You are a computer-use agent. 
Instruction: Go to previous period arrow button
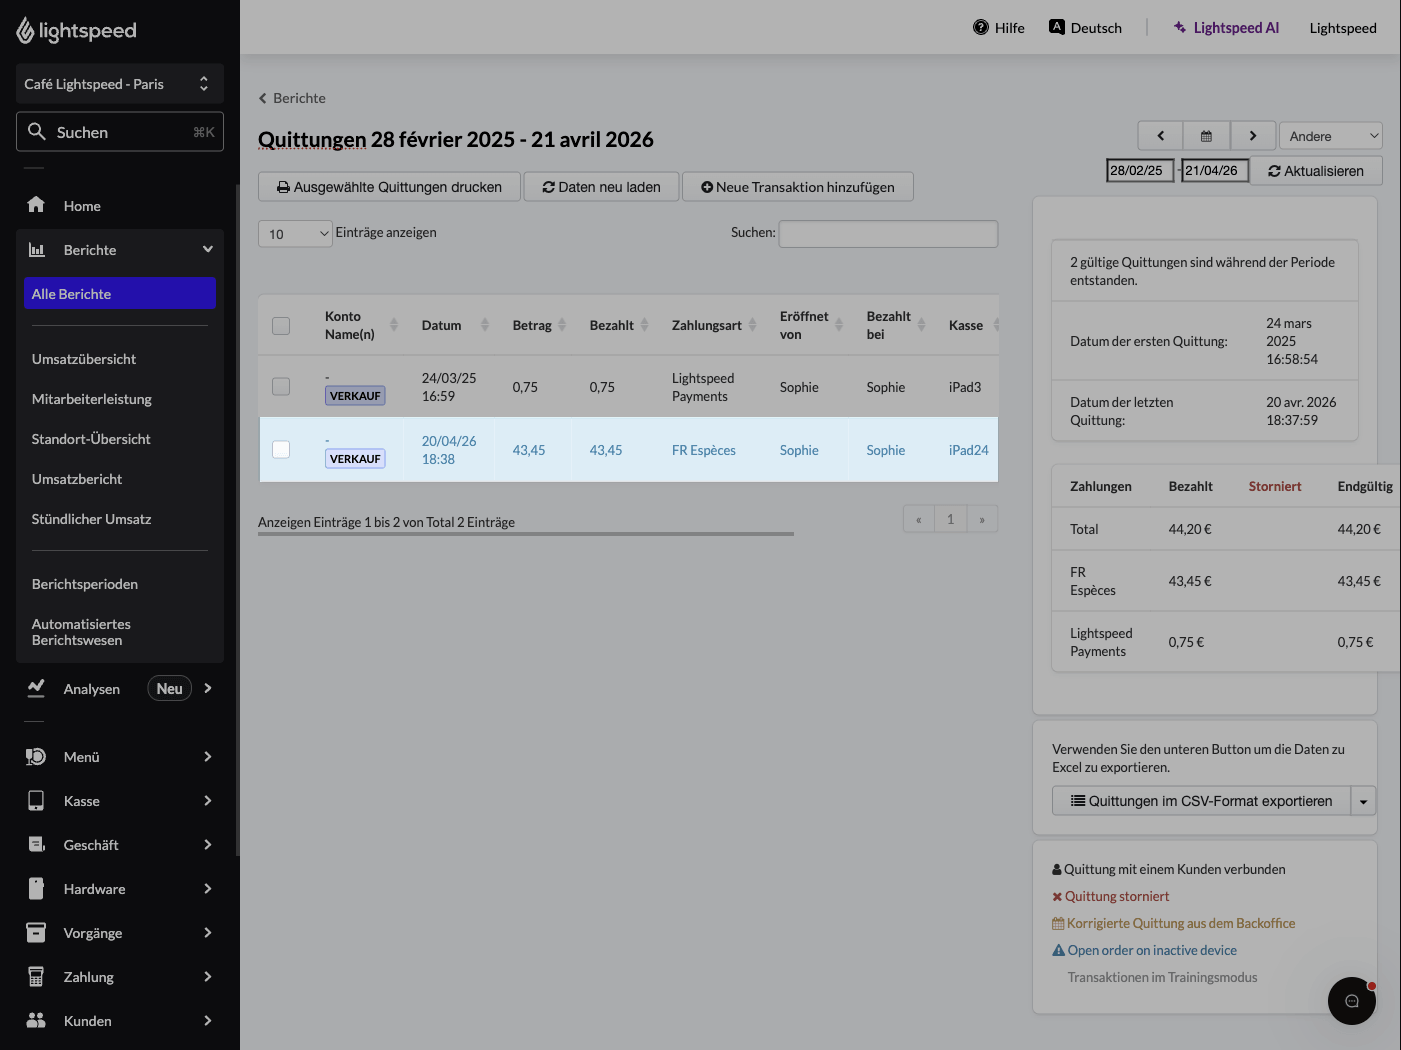1161,136
